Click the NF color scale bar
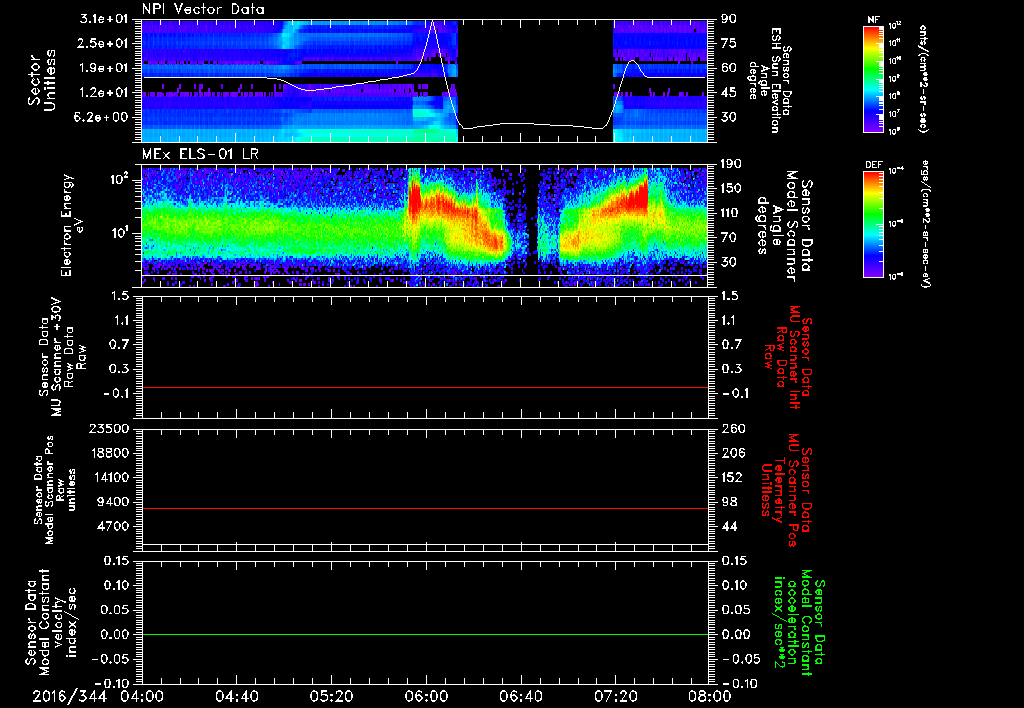 coord(873,78)
